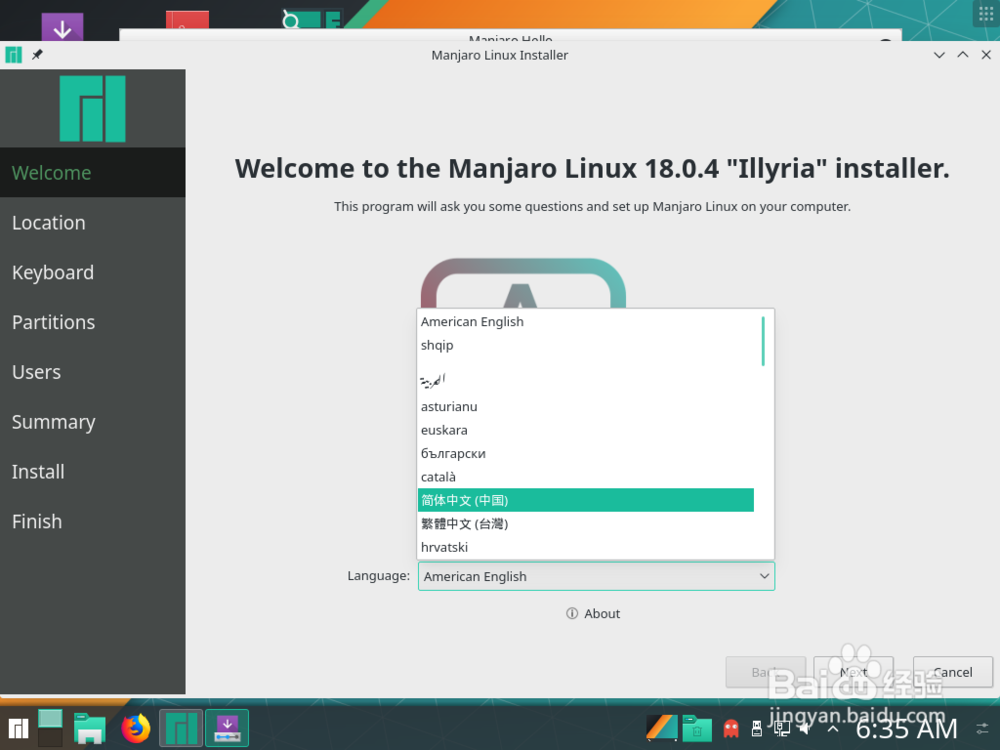The image size is (1000, 750).
Task: Click the Back button
Action: 765,672
